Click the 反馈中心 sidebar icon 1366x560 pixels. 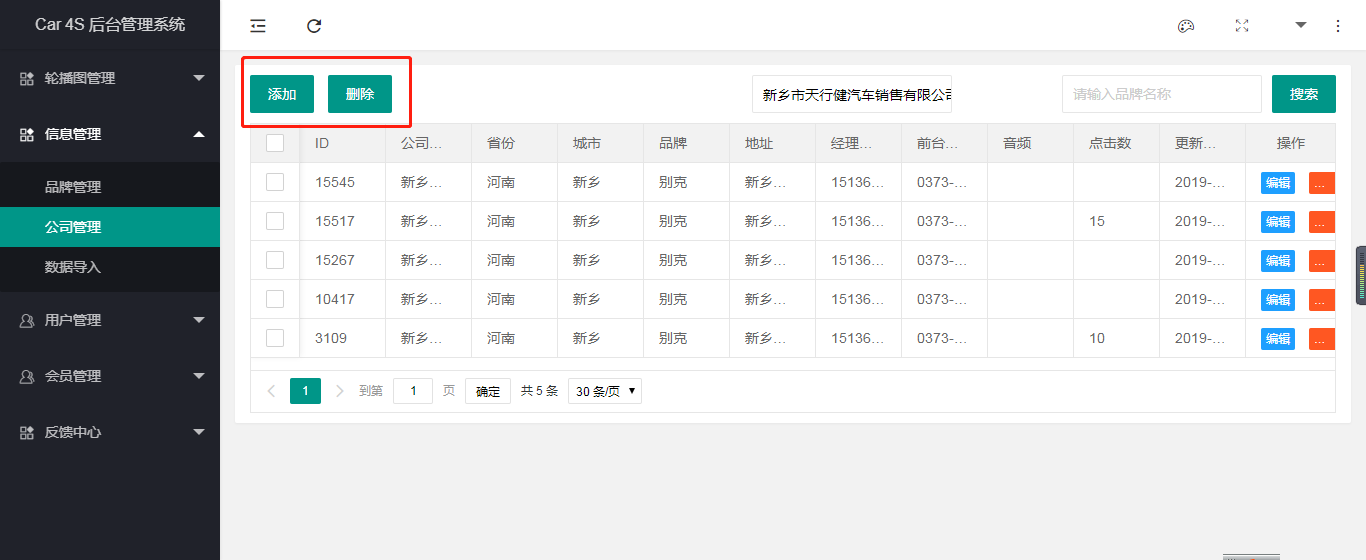pyautogui.click(x=27, y=432)
